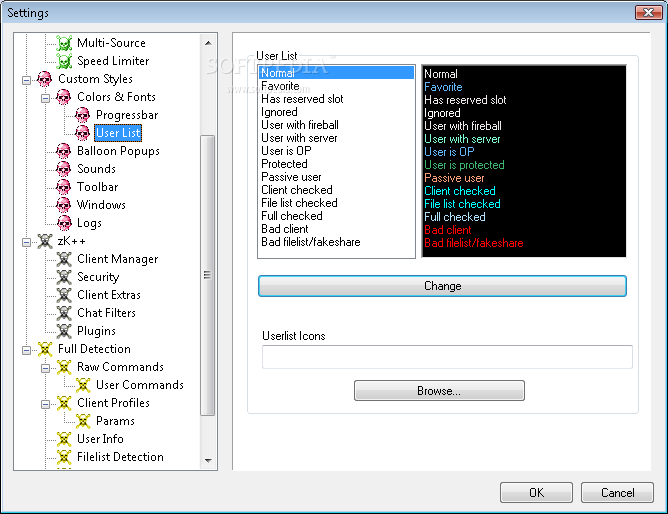Viewport: 668px width, 514px height.
Task: Click the yellow skull icon beside User Info
Action: pos(64,439)
